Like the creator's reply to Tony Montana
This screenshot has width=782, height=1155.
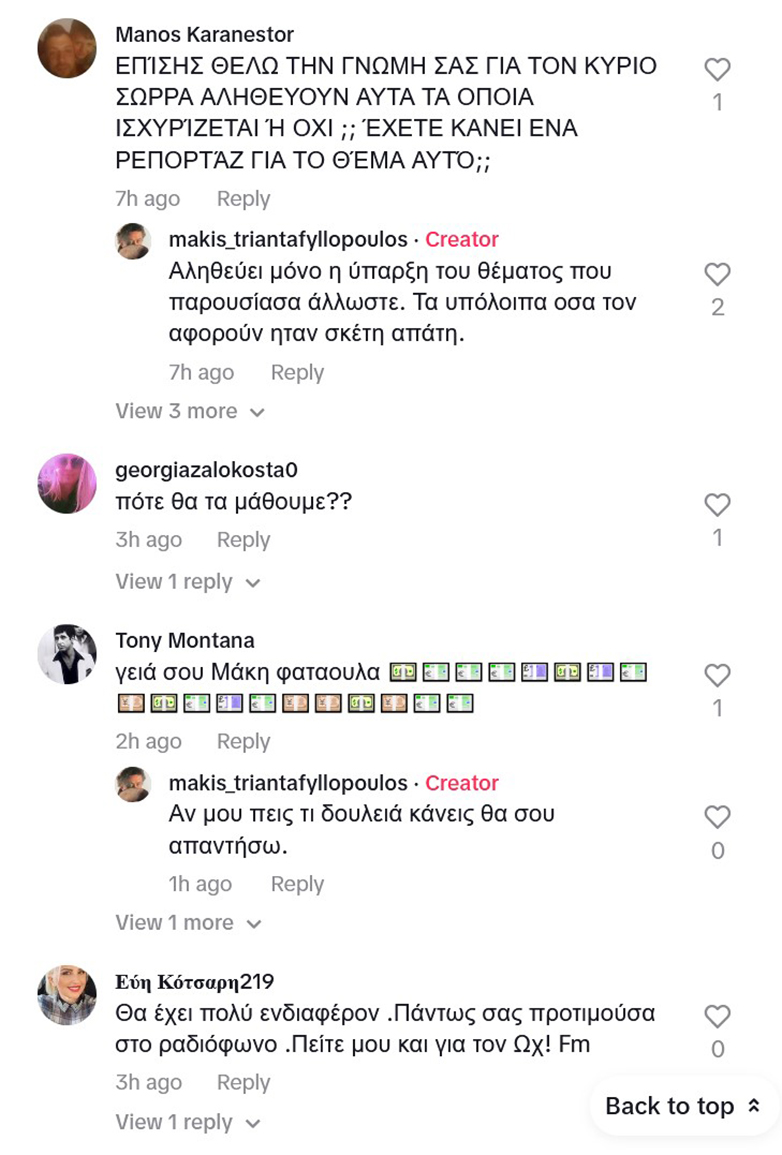(717, 818)
